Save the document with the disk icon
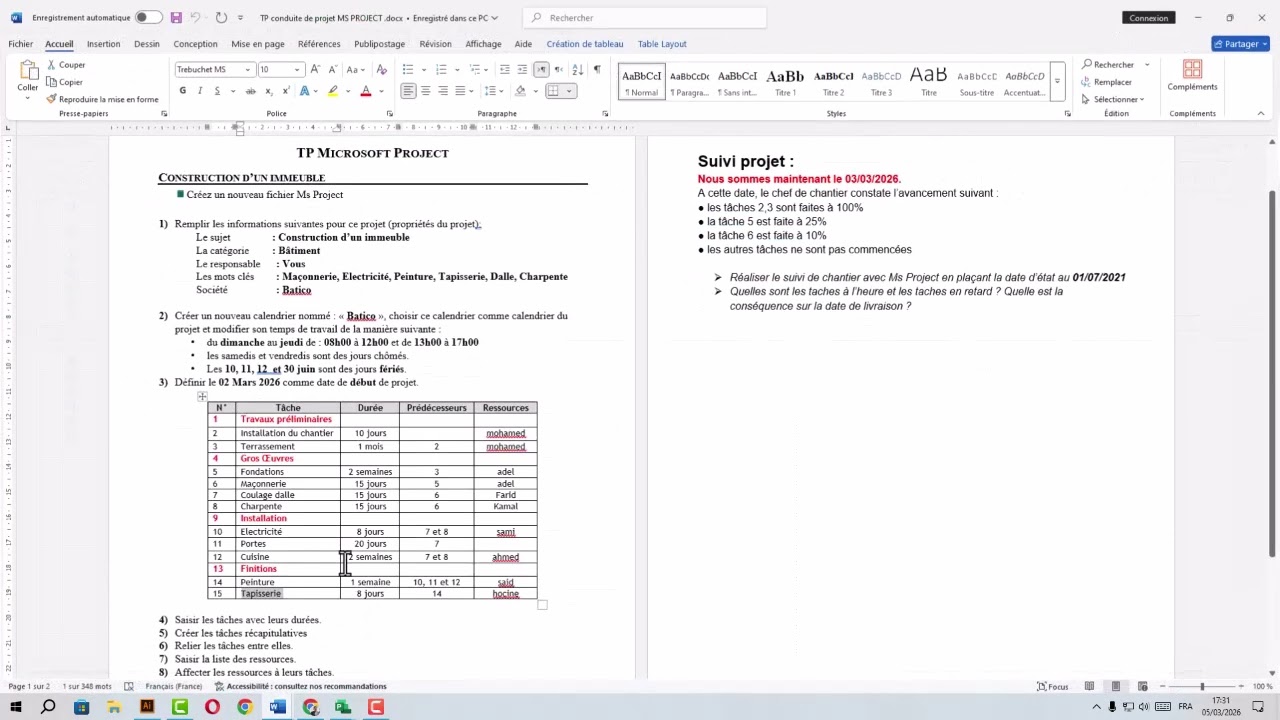This screenshot has height=720, width=1280. [176, 18]
